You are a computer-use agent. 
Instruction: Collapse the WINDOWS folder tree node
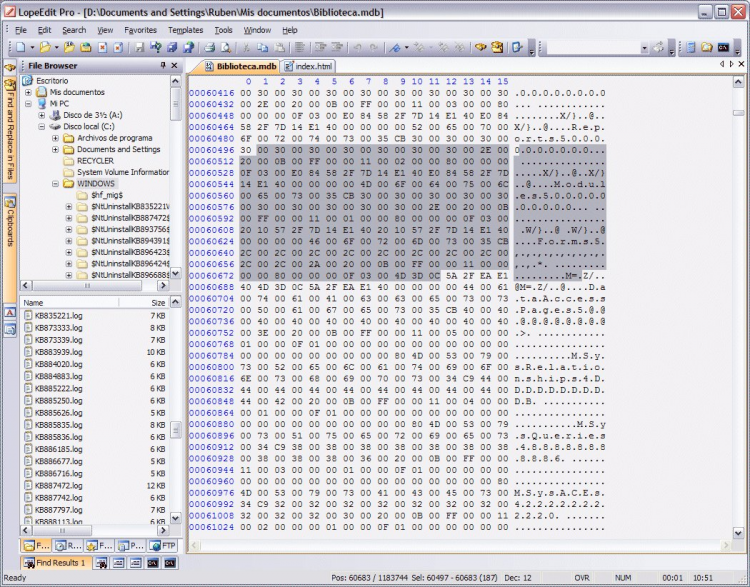[56, 184]
